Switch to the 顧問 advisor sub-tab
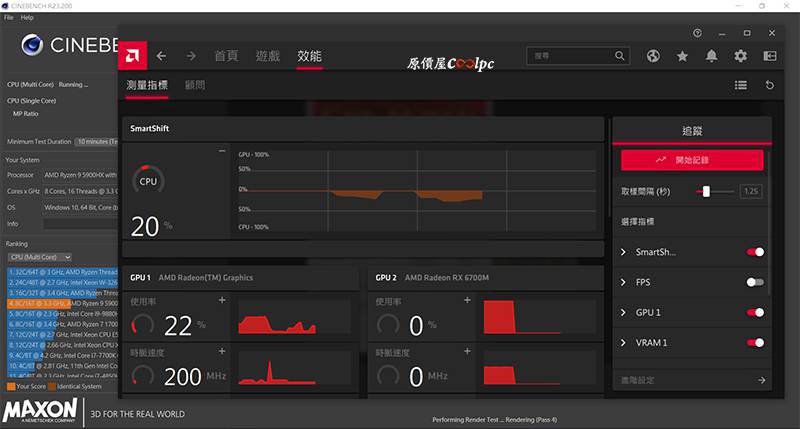800x429 pixels. pyautogui.click(x=195, y=85)
